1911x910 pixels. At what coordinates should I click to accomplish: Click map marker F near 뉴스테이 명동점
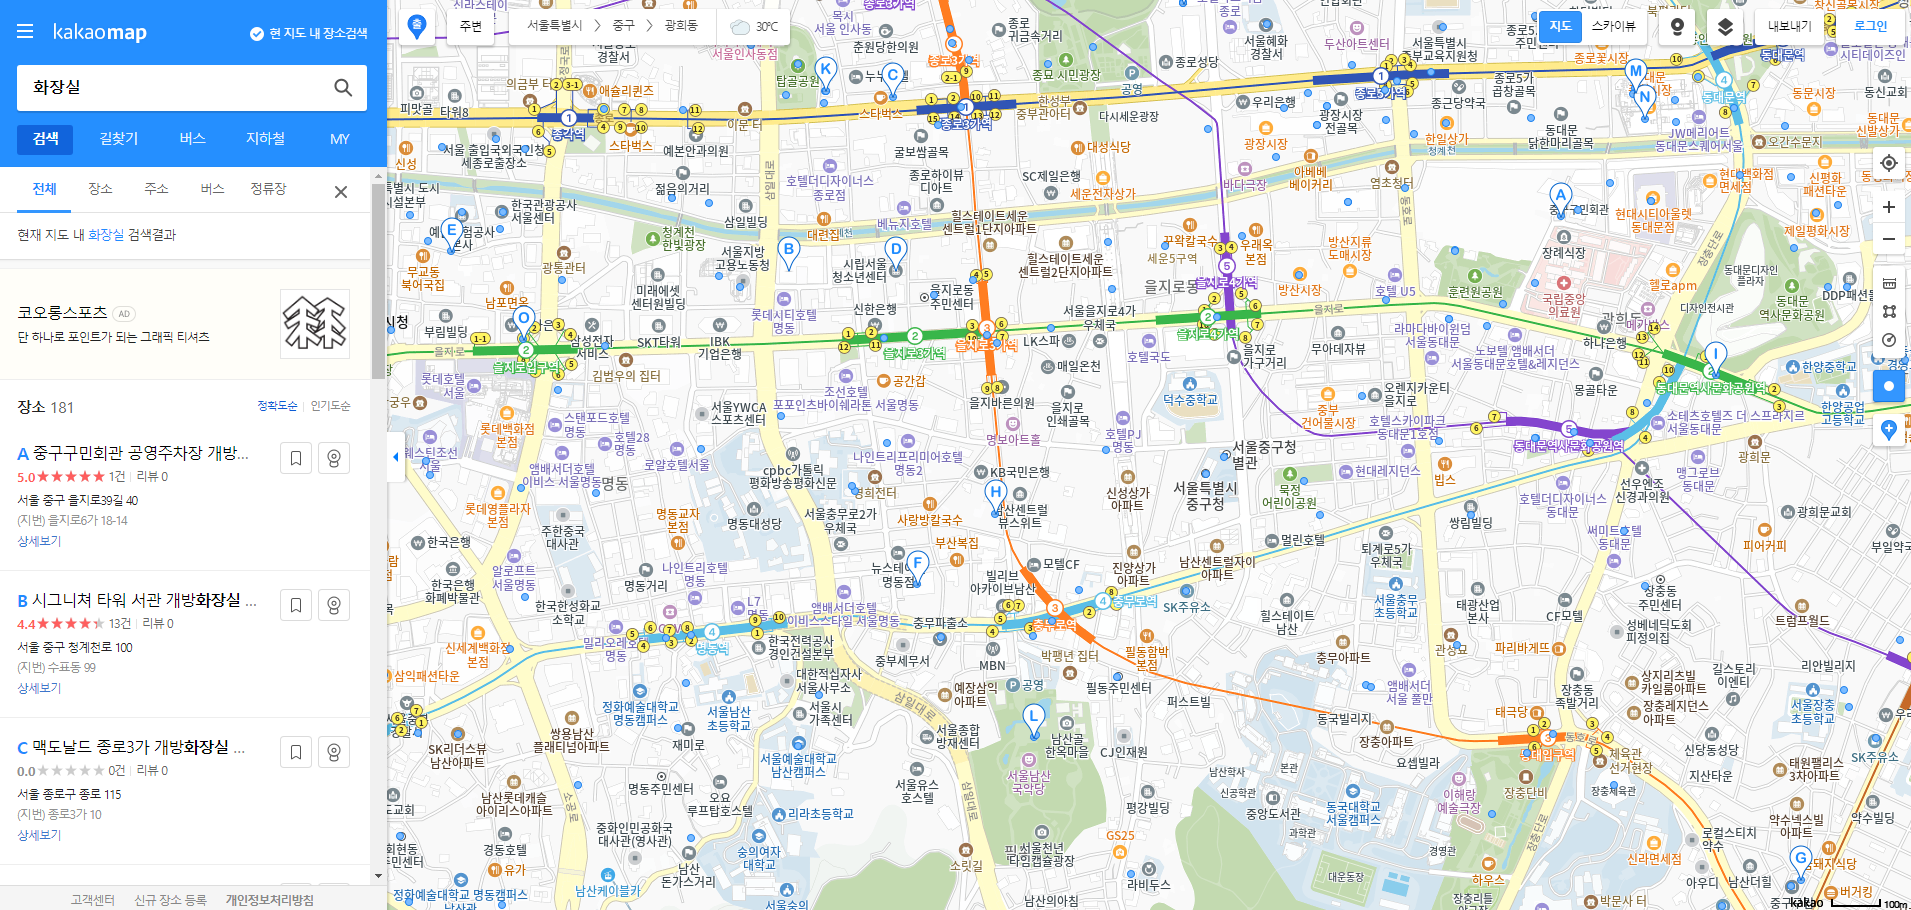click(x=917, y=566)
